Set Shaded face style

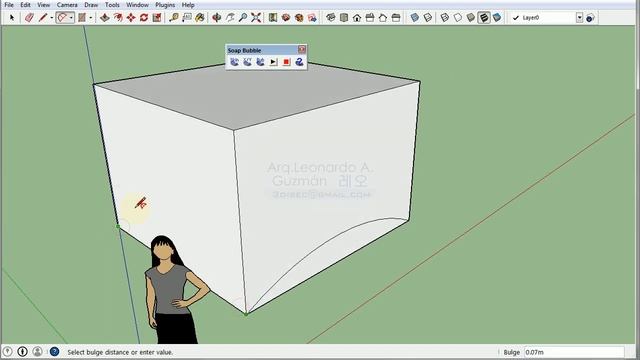[x=471, y=18]
